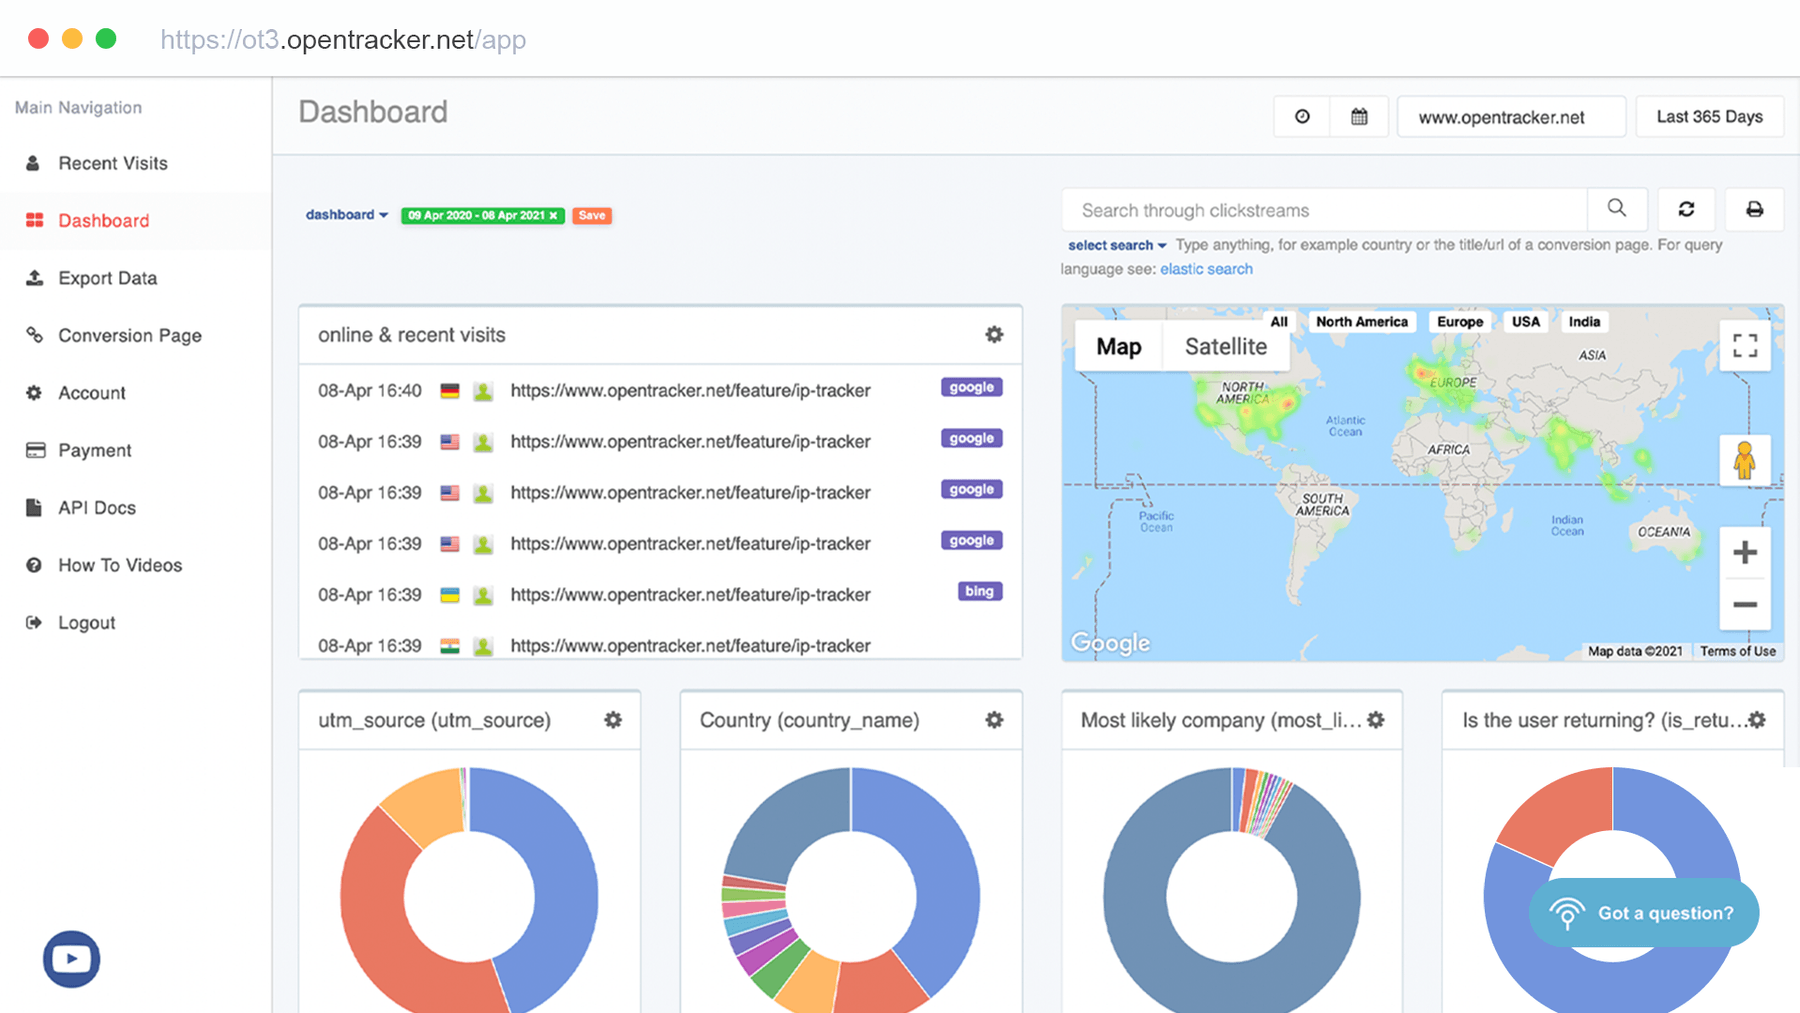Open the Recent Visits section
The image size is (1800, 1013).
coord(111,163)
